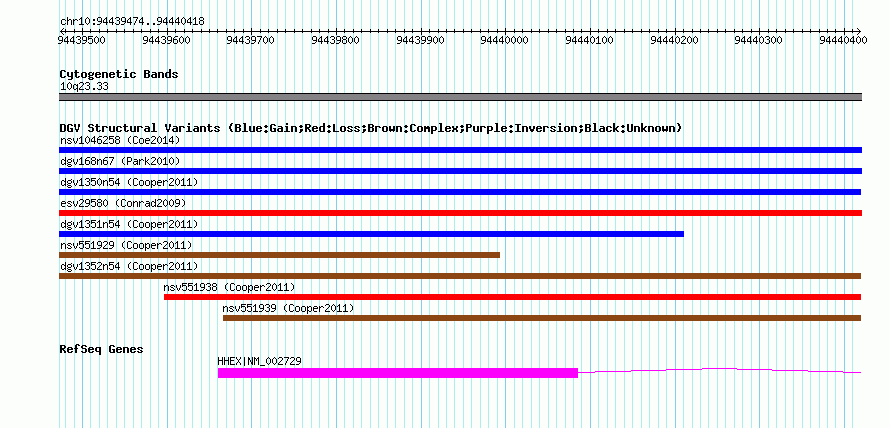
Task: Select ruler position 94439900
Action: pyautogui.click(x=421, y=40)
